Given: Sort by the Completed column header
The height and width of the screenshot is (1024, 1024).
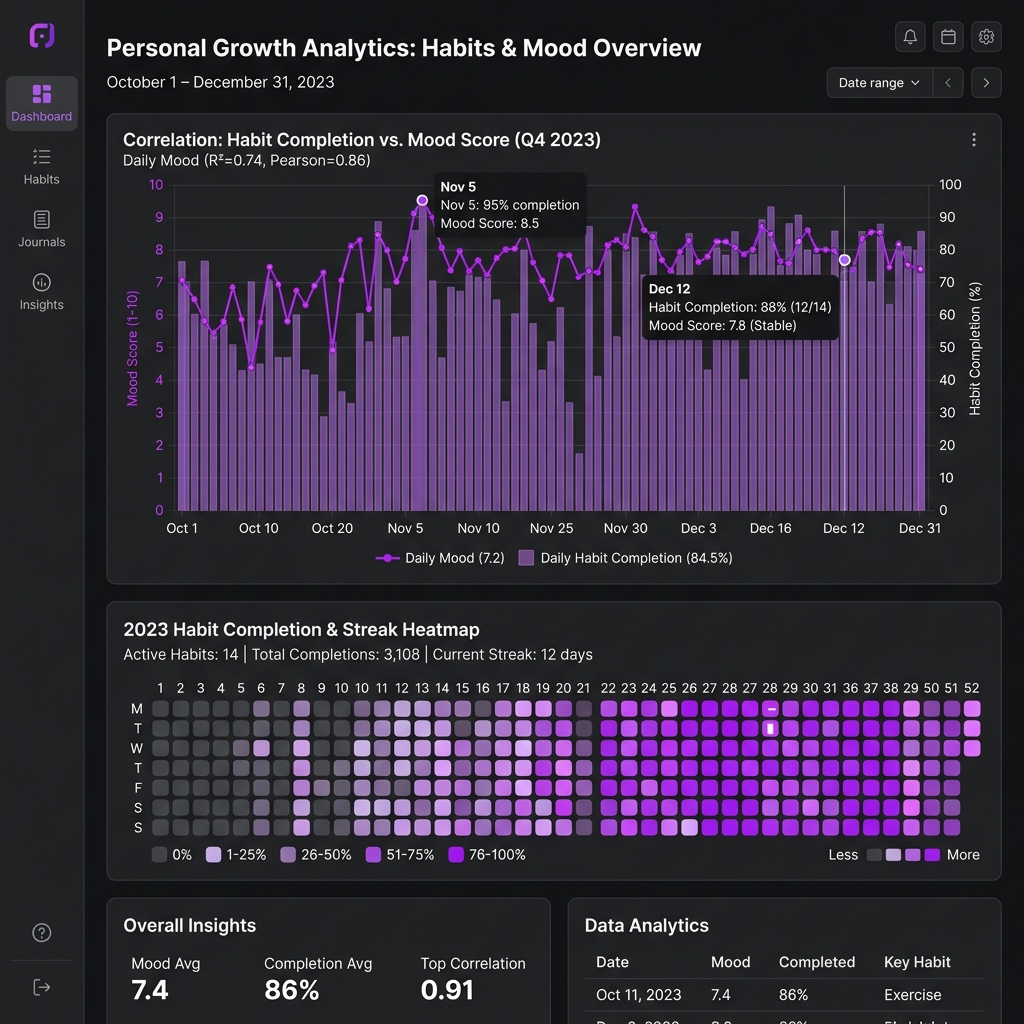Looking at the screenshot, I should [817, 962].
